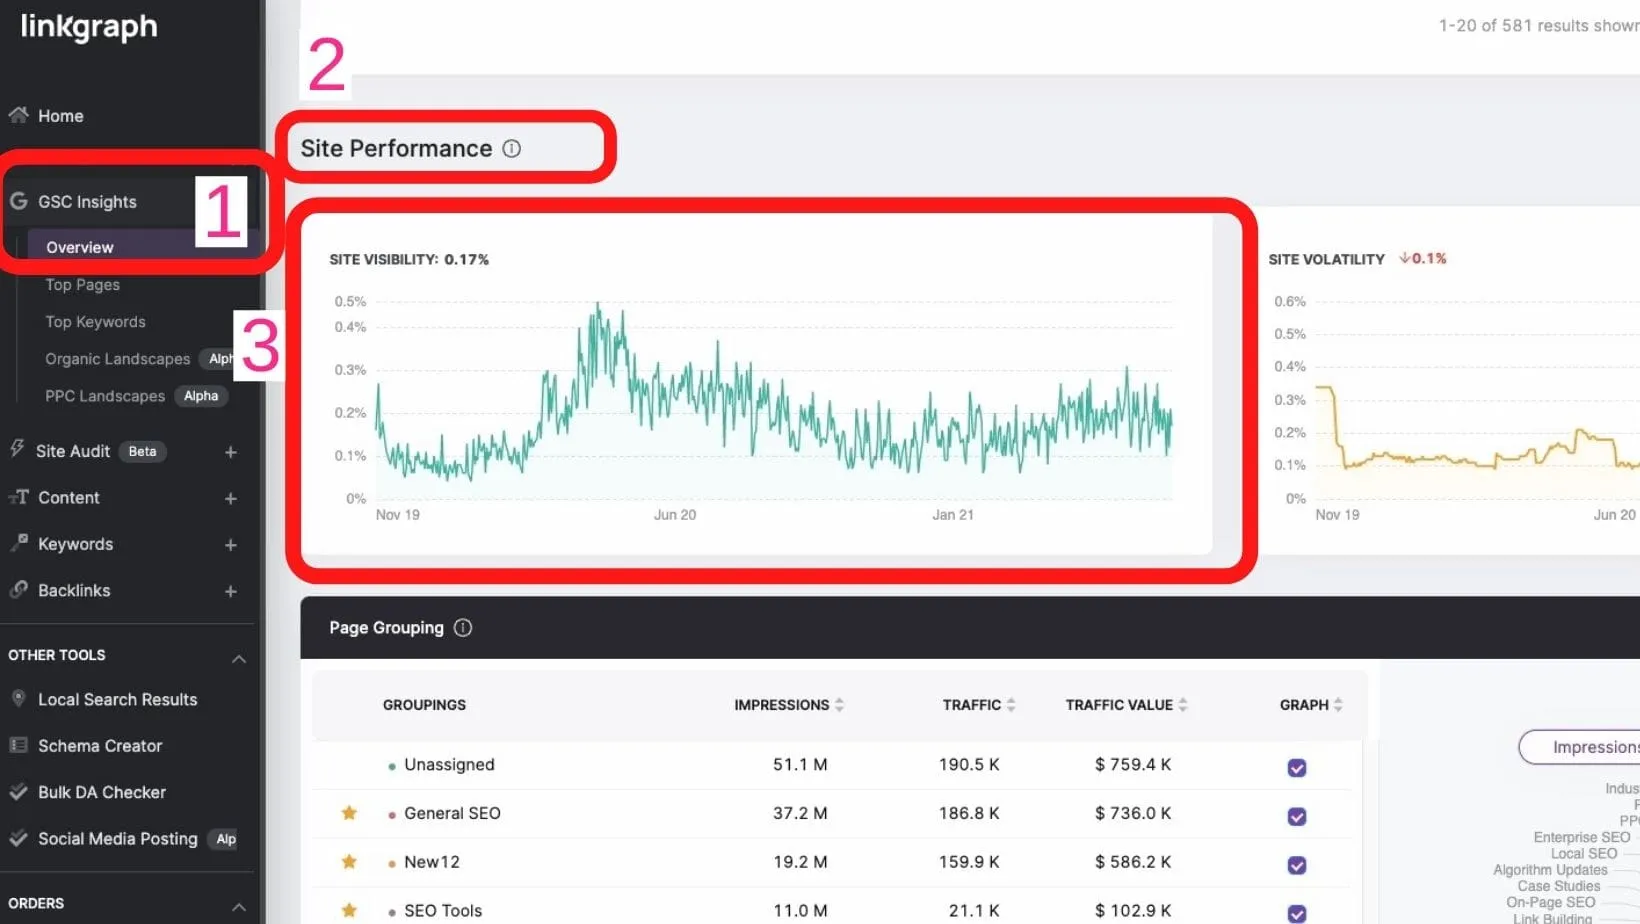Click the Home icon in the sidebar
Viewport: 1640px width, 924px height.
click(x=17, y=115)
